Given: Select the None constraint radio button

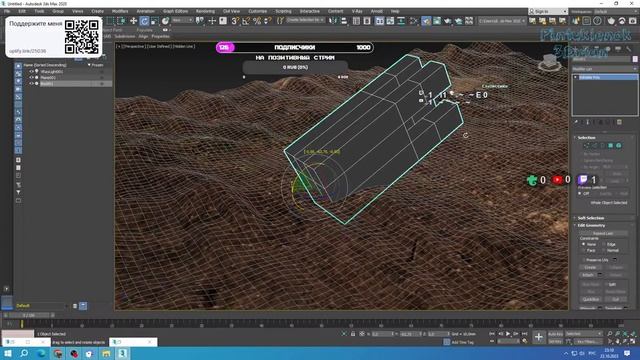Looking at the screenshot, I should pos(583,244).
